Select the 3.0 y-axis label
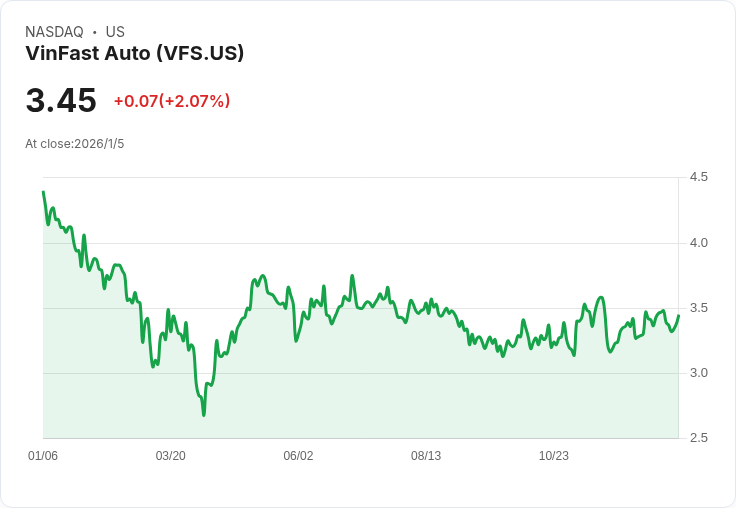The image size is (736, 508). point(698,373)
